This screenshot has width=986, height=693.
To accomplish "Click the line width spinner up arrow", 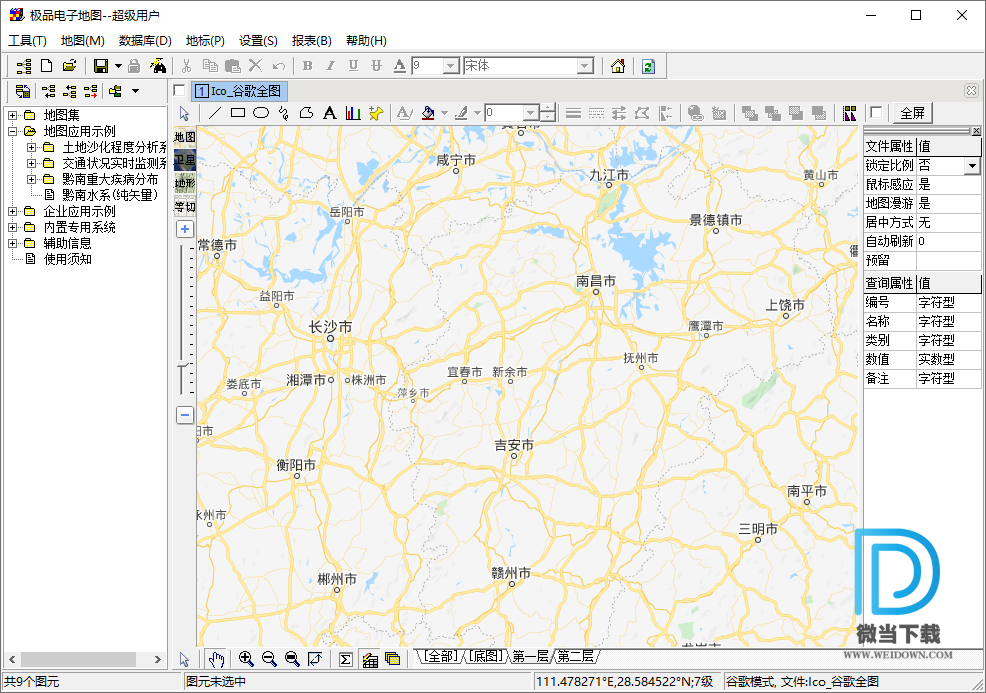I will tap(548, 108).
